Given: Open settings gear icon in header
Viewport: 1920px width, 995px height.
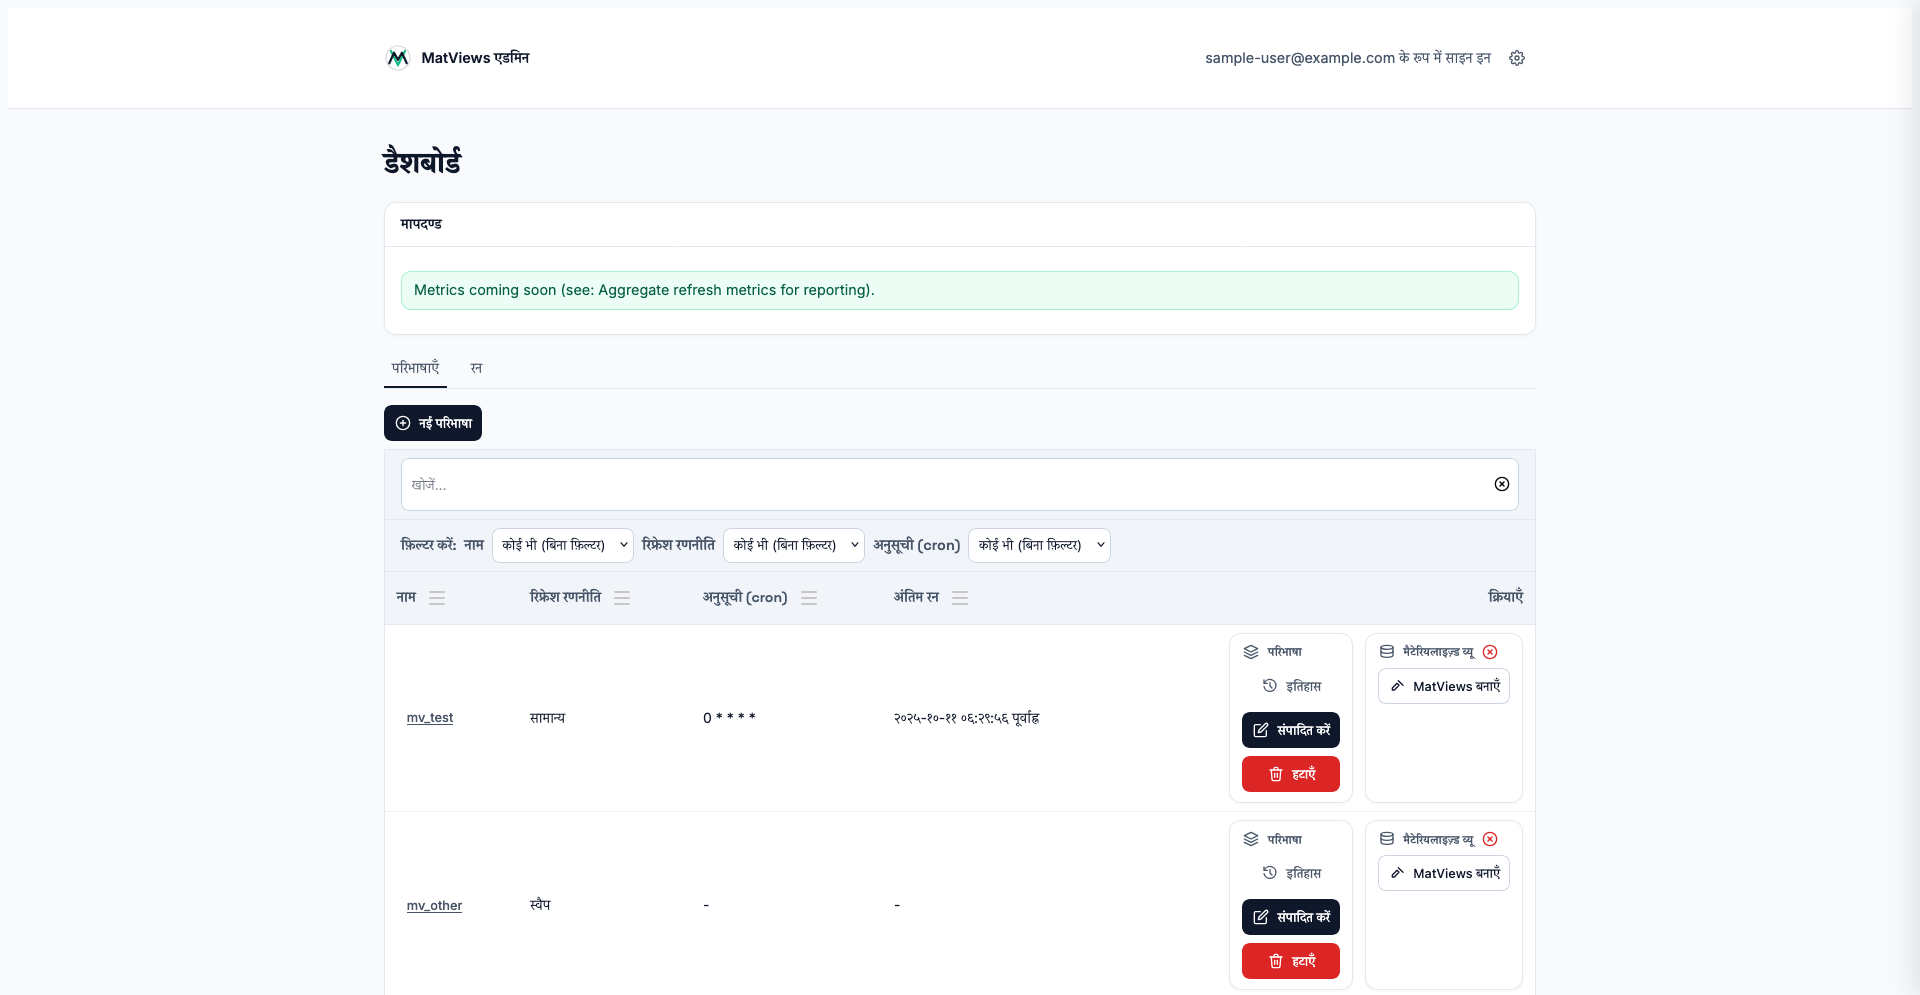Looking at the screenshot, I should click(1517, 58).
